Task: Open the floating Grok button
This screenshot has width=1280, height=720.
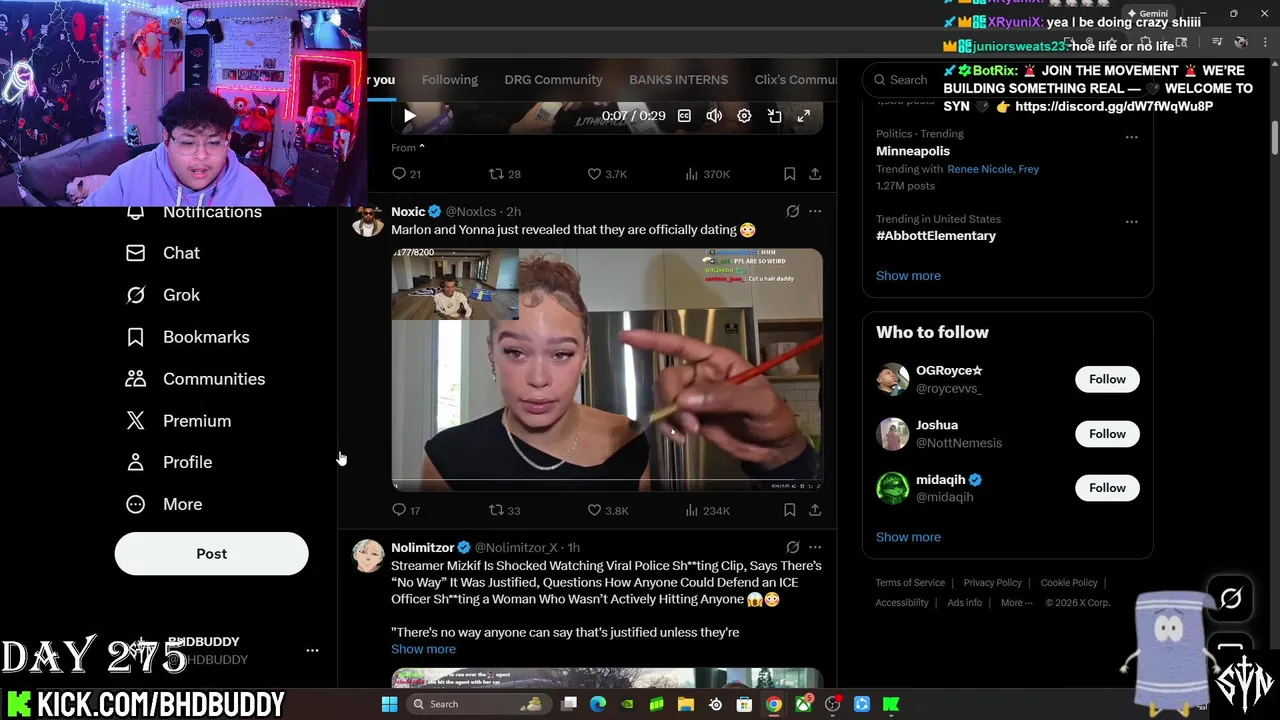Action: 1230,598
